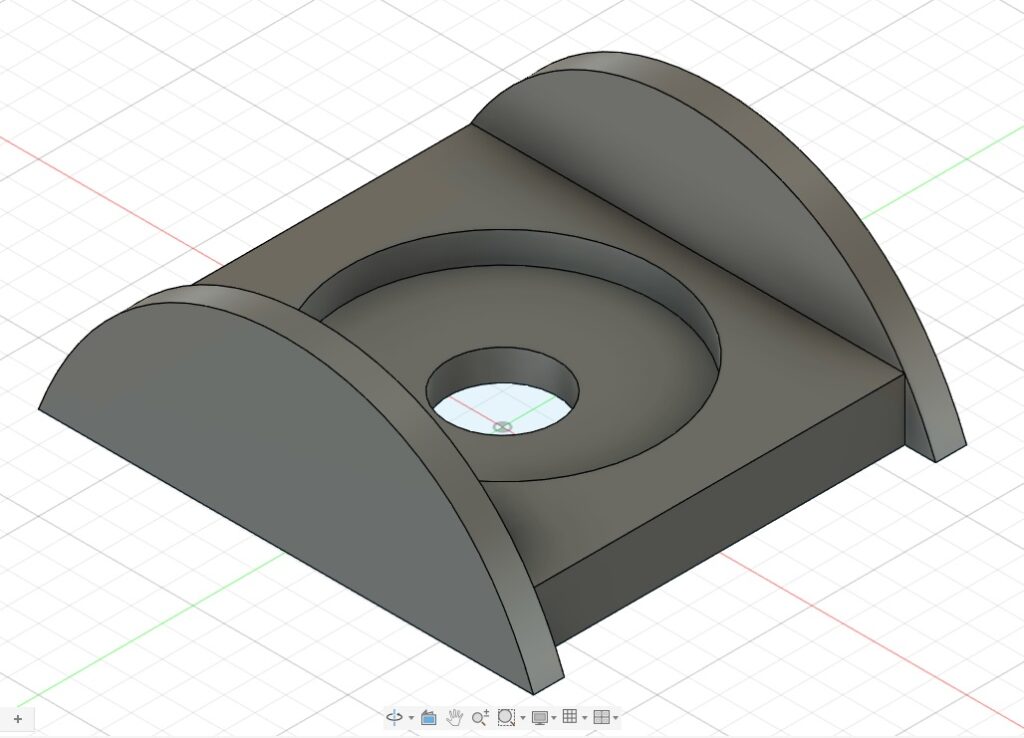
Task: Expand the Viewports dropdown arrow
Action: tap(616, 718)
